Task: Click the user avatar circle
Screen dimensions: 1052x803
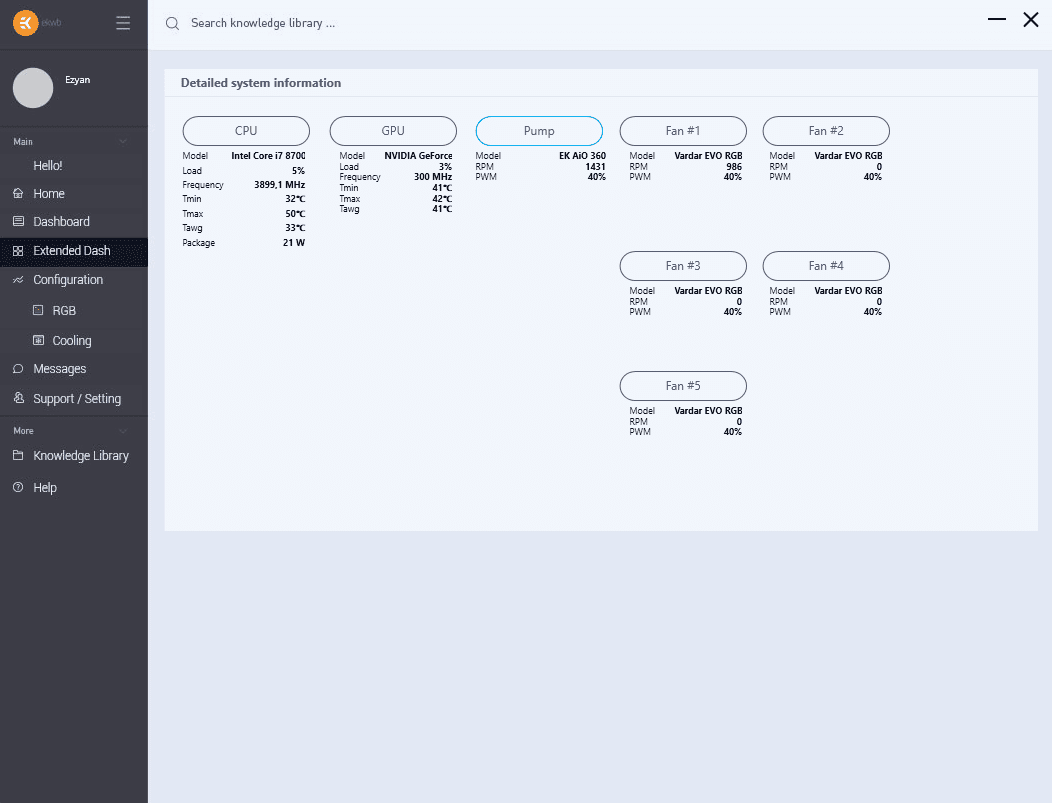Action: tap(33, 88)
